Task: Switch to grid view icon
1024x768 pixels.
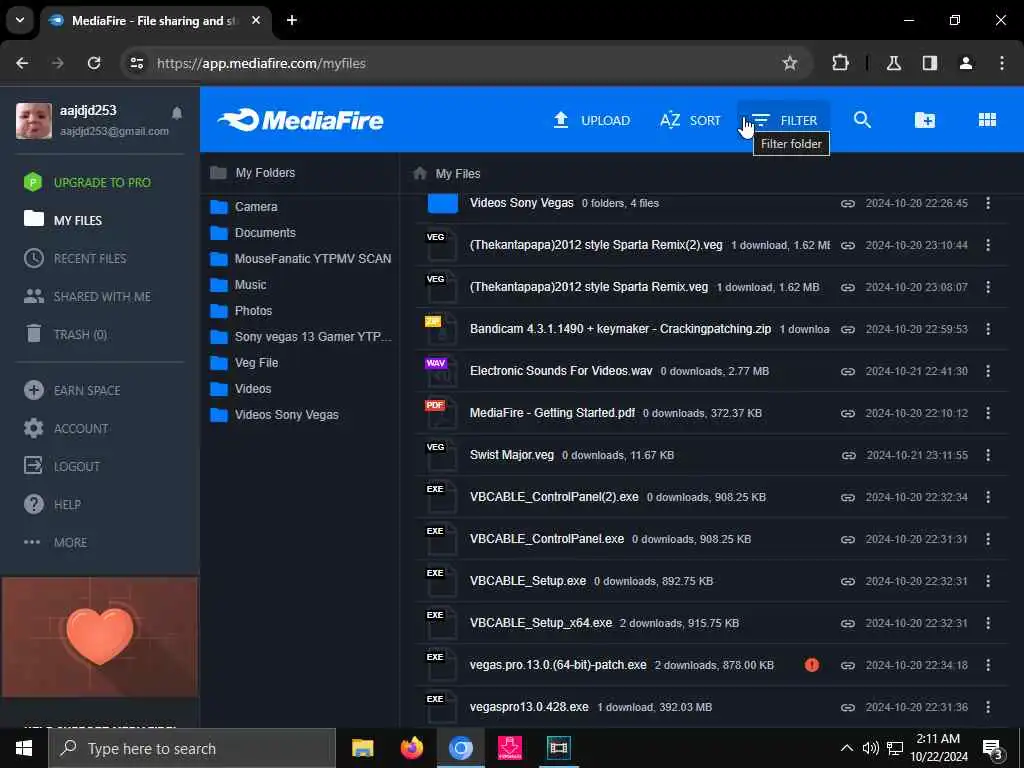Action: pyautogui.click(x=987, y=120)
